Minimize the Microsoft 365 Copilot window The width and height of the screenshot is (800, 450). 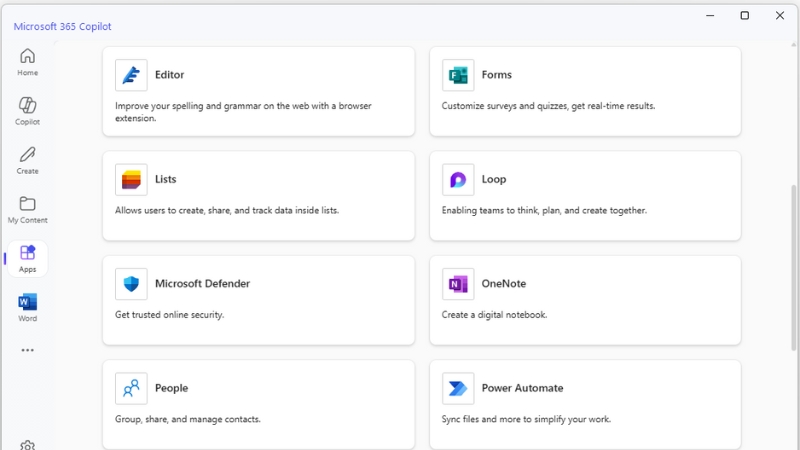pyautogui.click(x=710, y=15)
